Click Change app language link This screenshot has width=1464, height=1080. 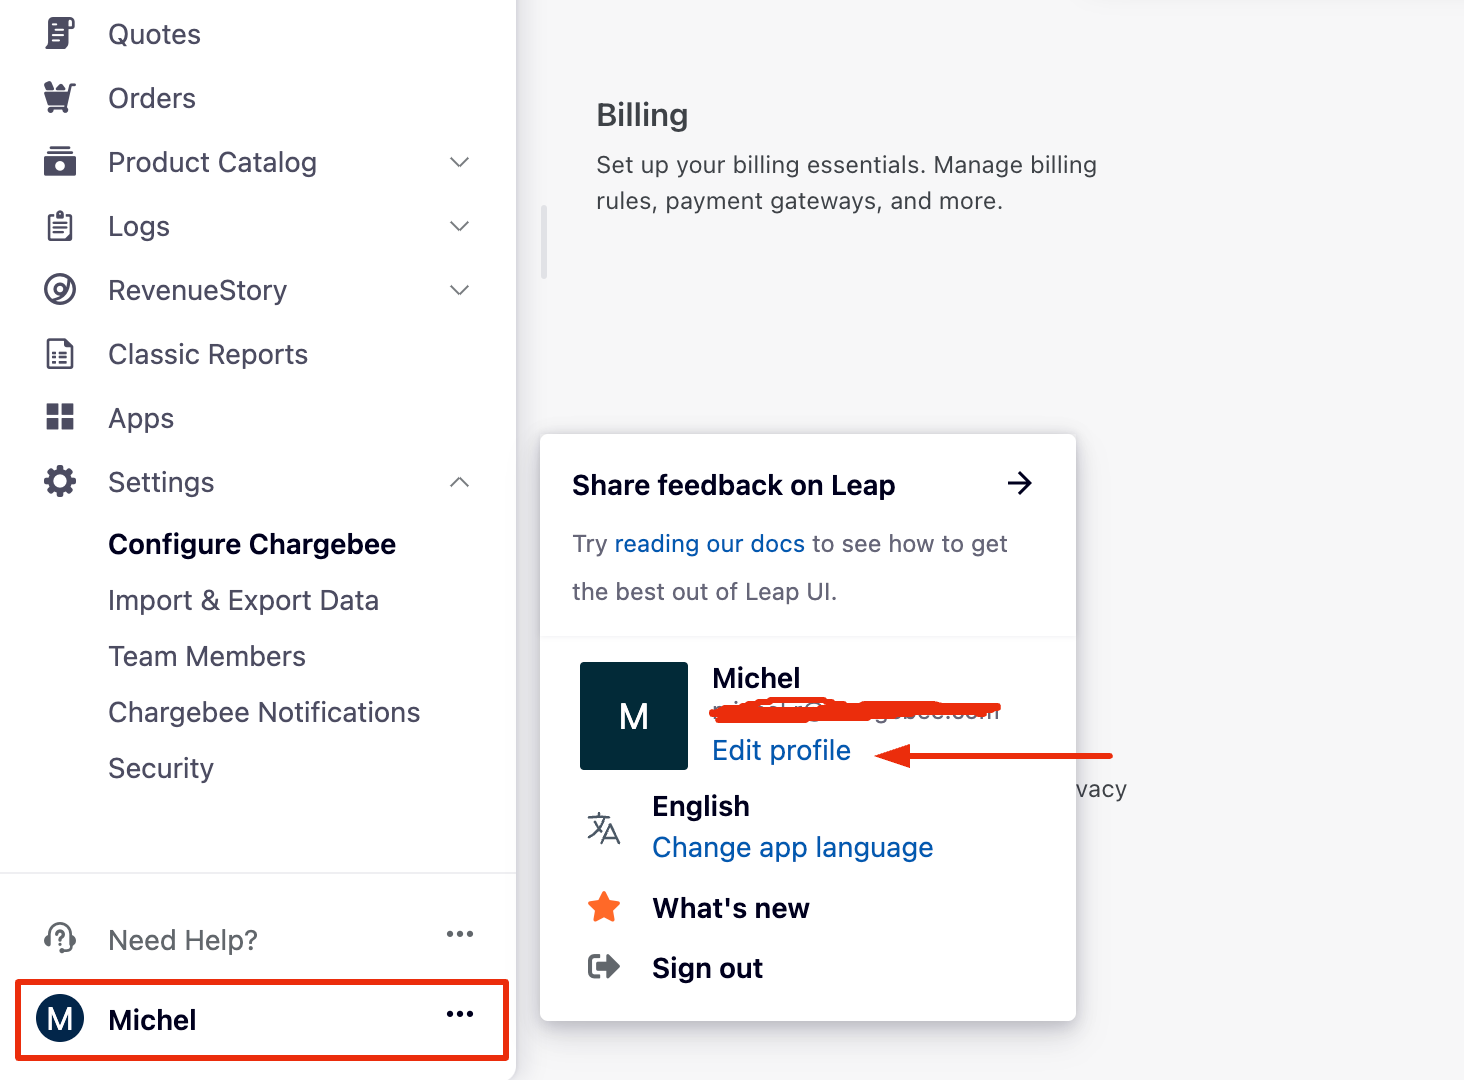[792, 847]
